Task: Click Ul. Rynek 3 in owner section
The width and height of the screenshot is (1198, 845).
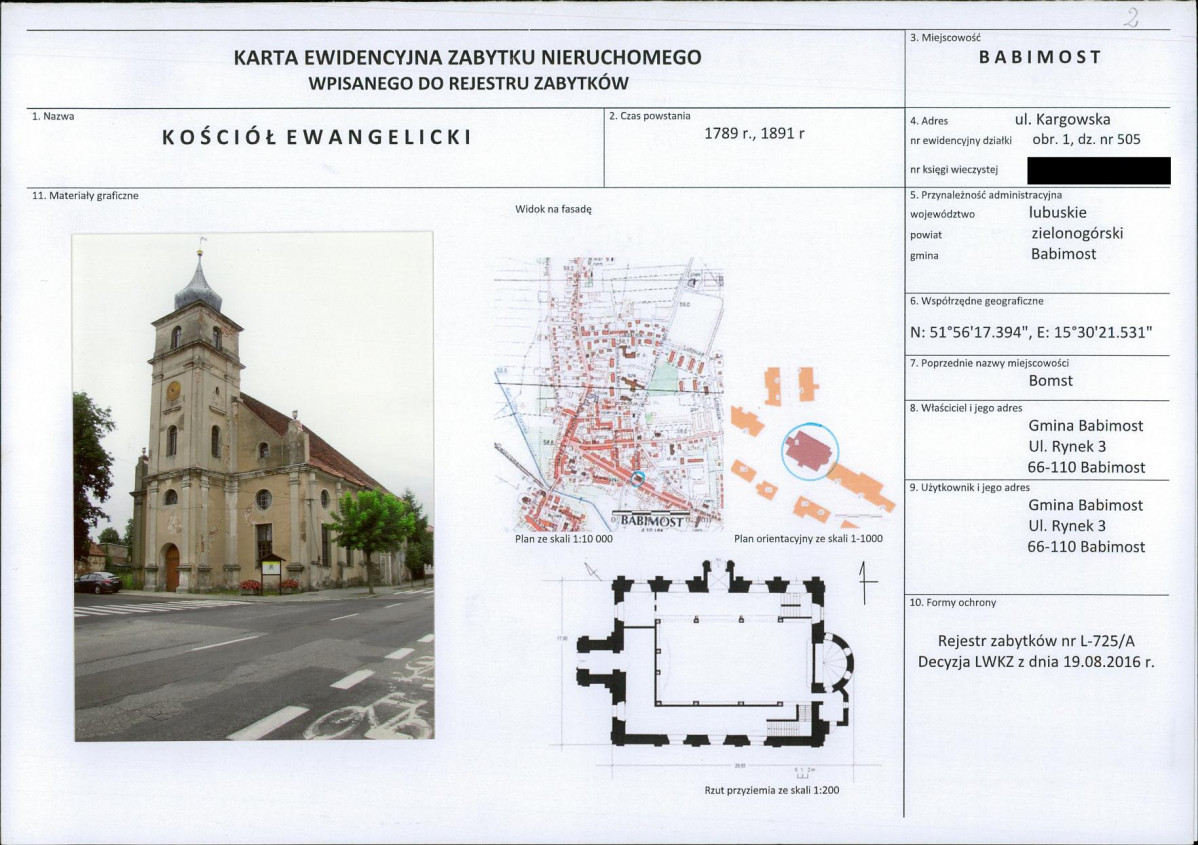Action: click(x=1067, y=446)
